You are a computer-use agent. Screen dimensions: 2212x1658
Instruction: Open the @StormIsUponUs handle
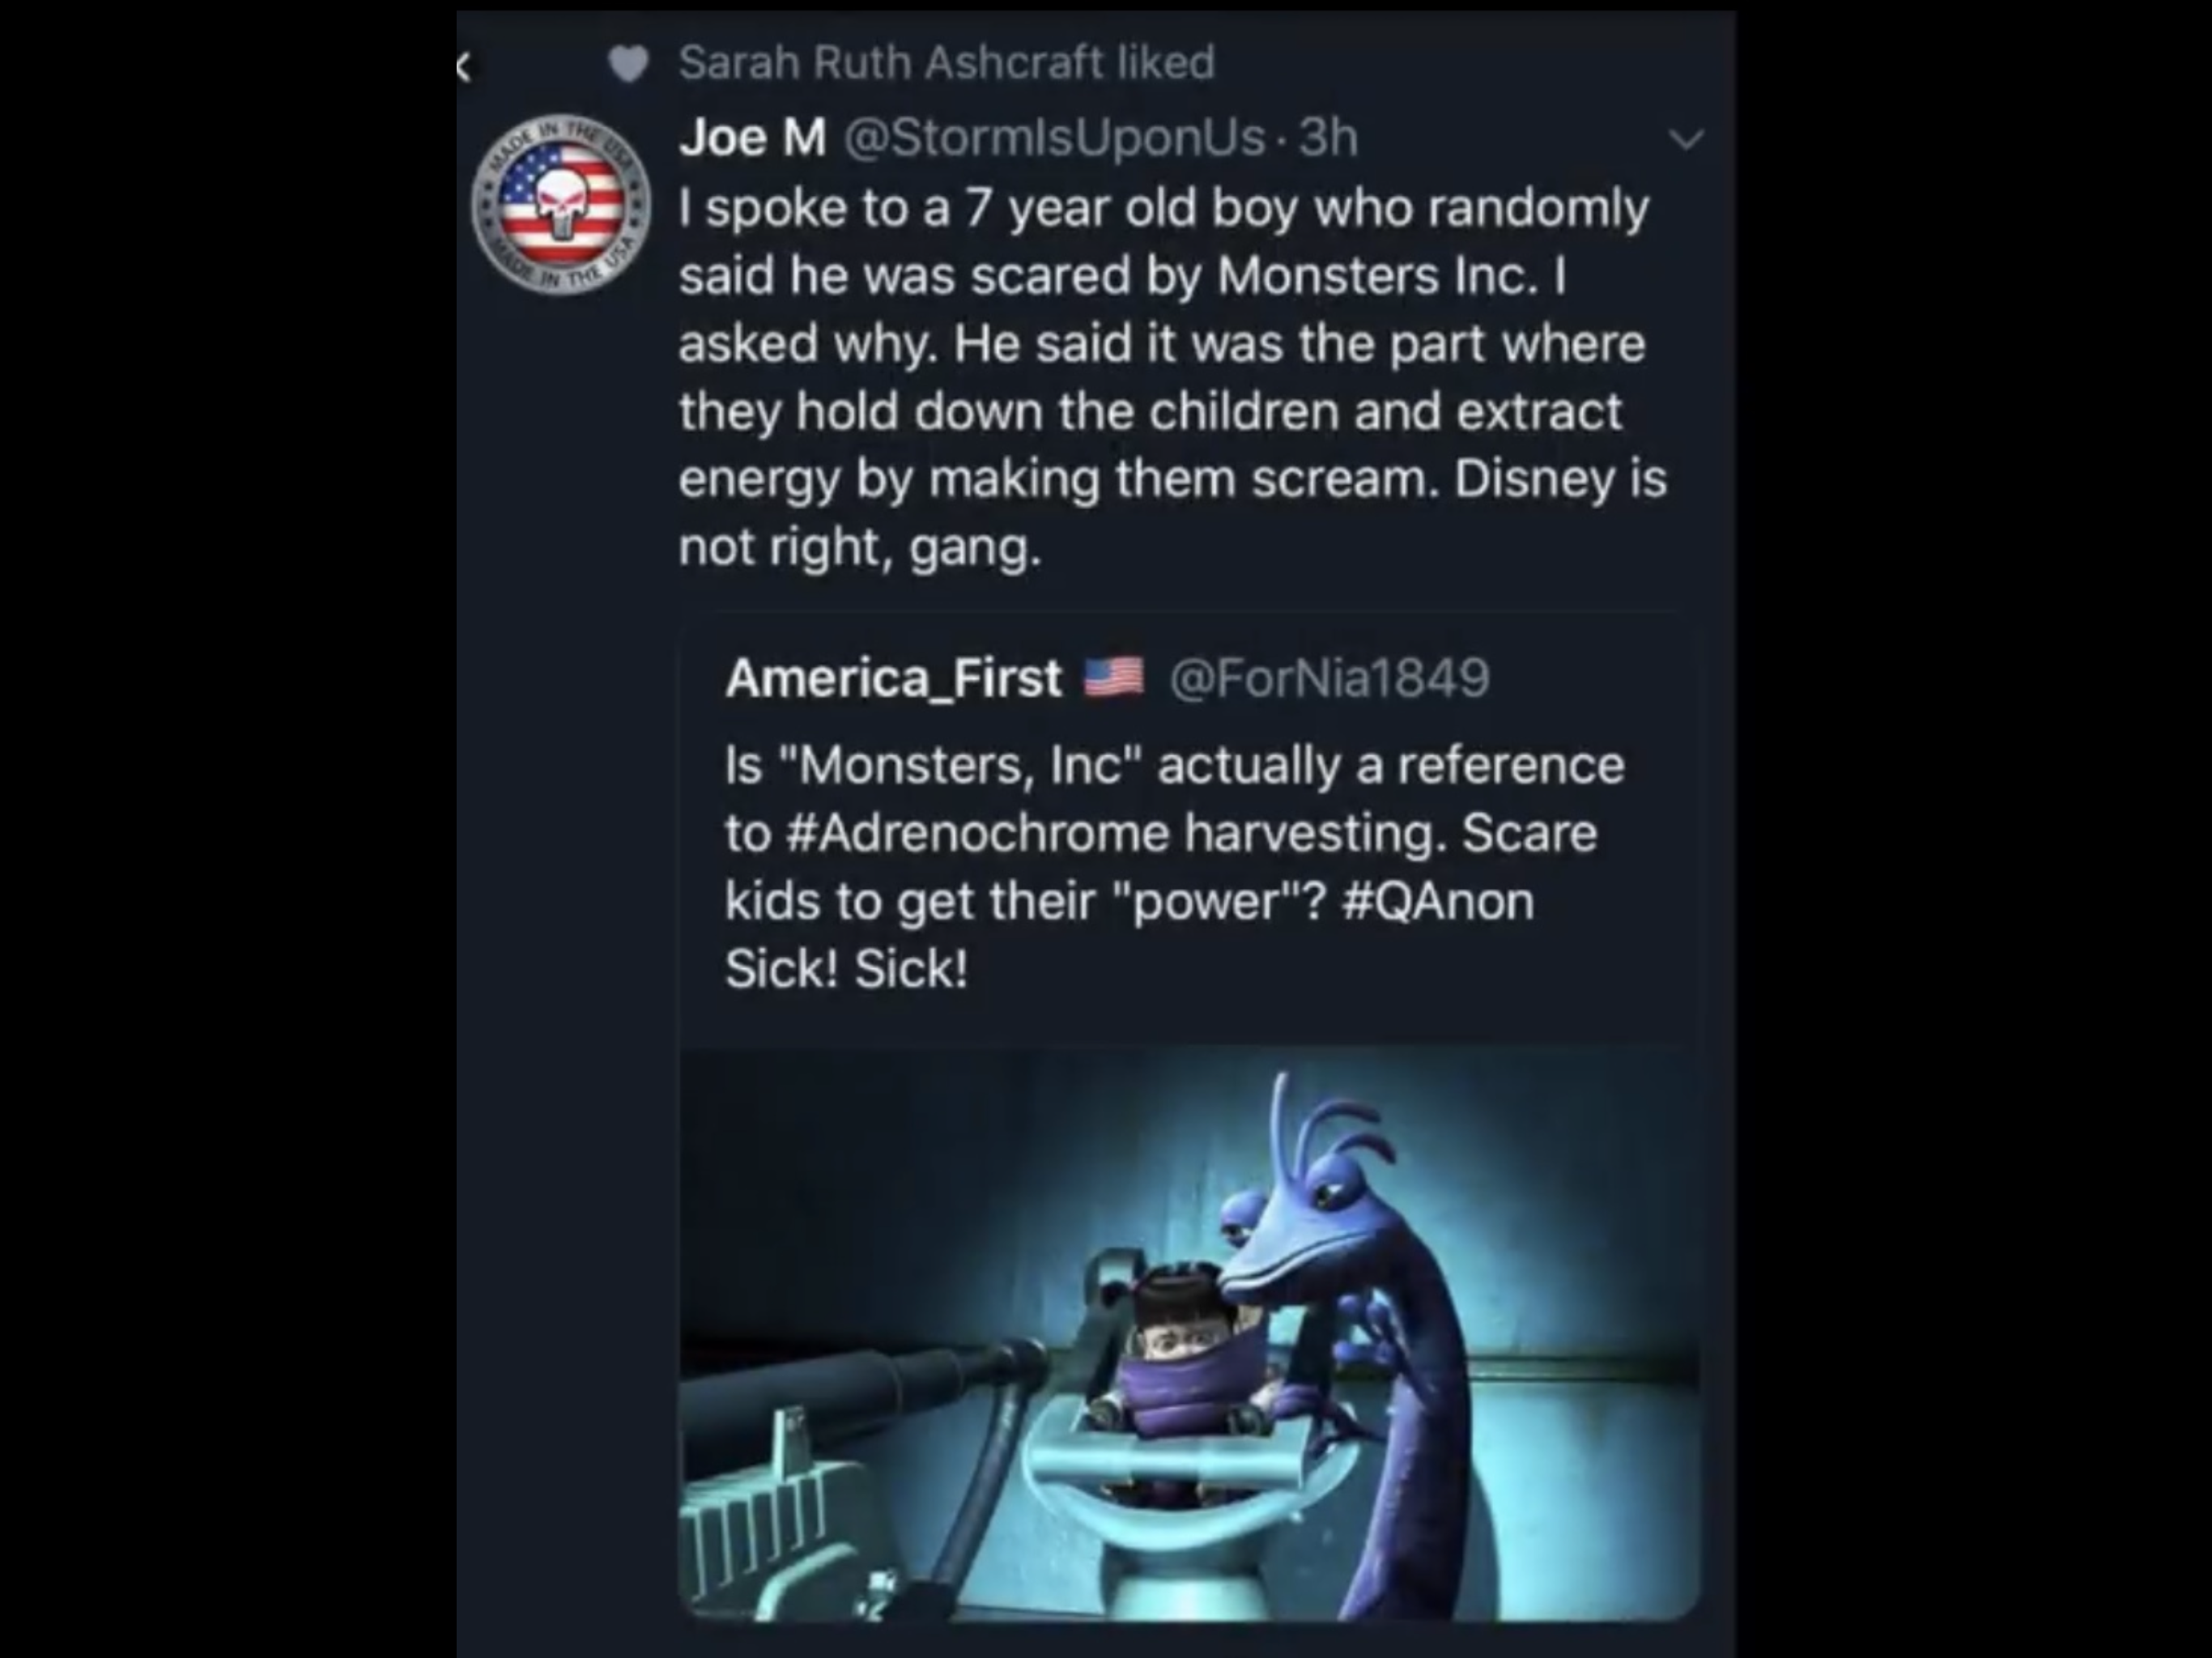coord(1055,137)
